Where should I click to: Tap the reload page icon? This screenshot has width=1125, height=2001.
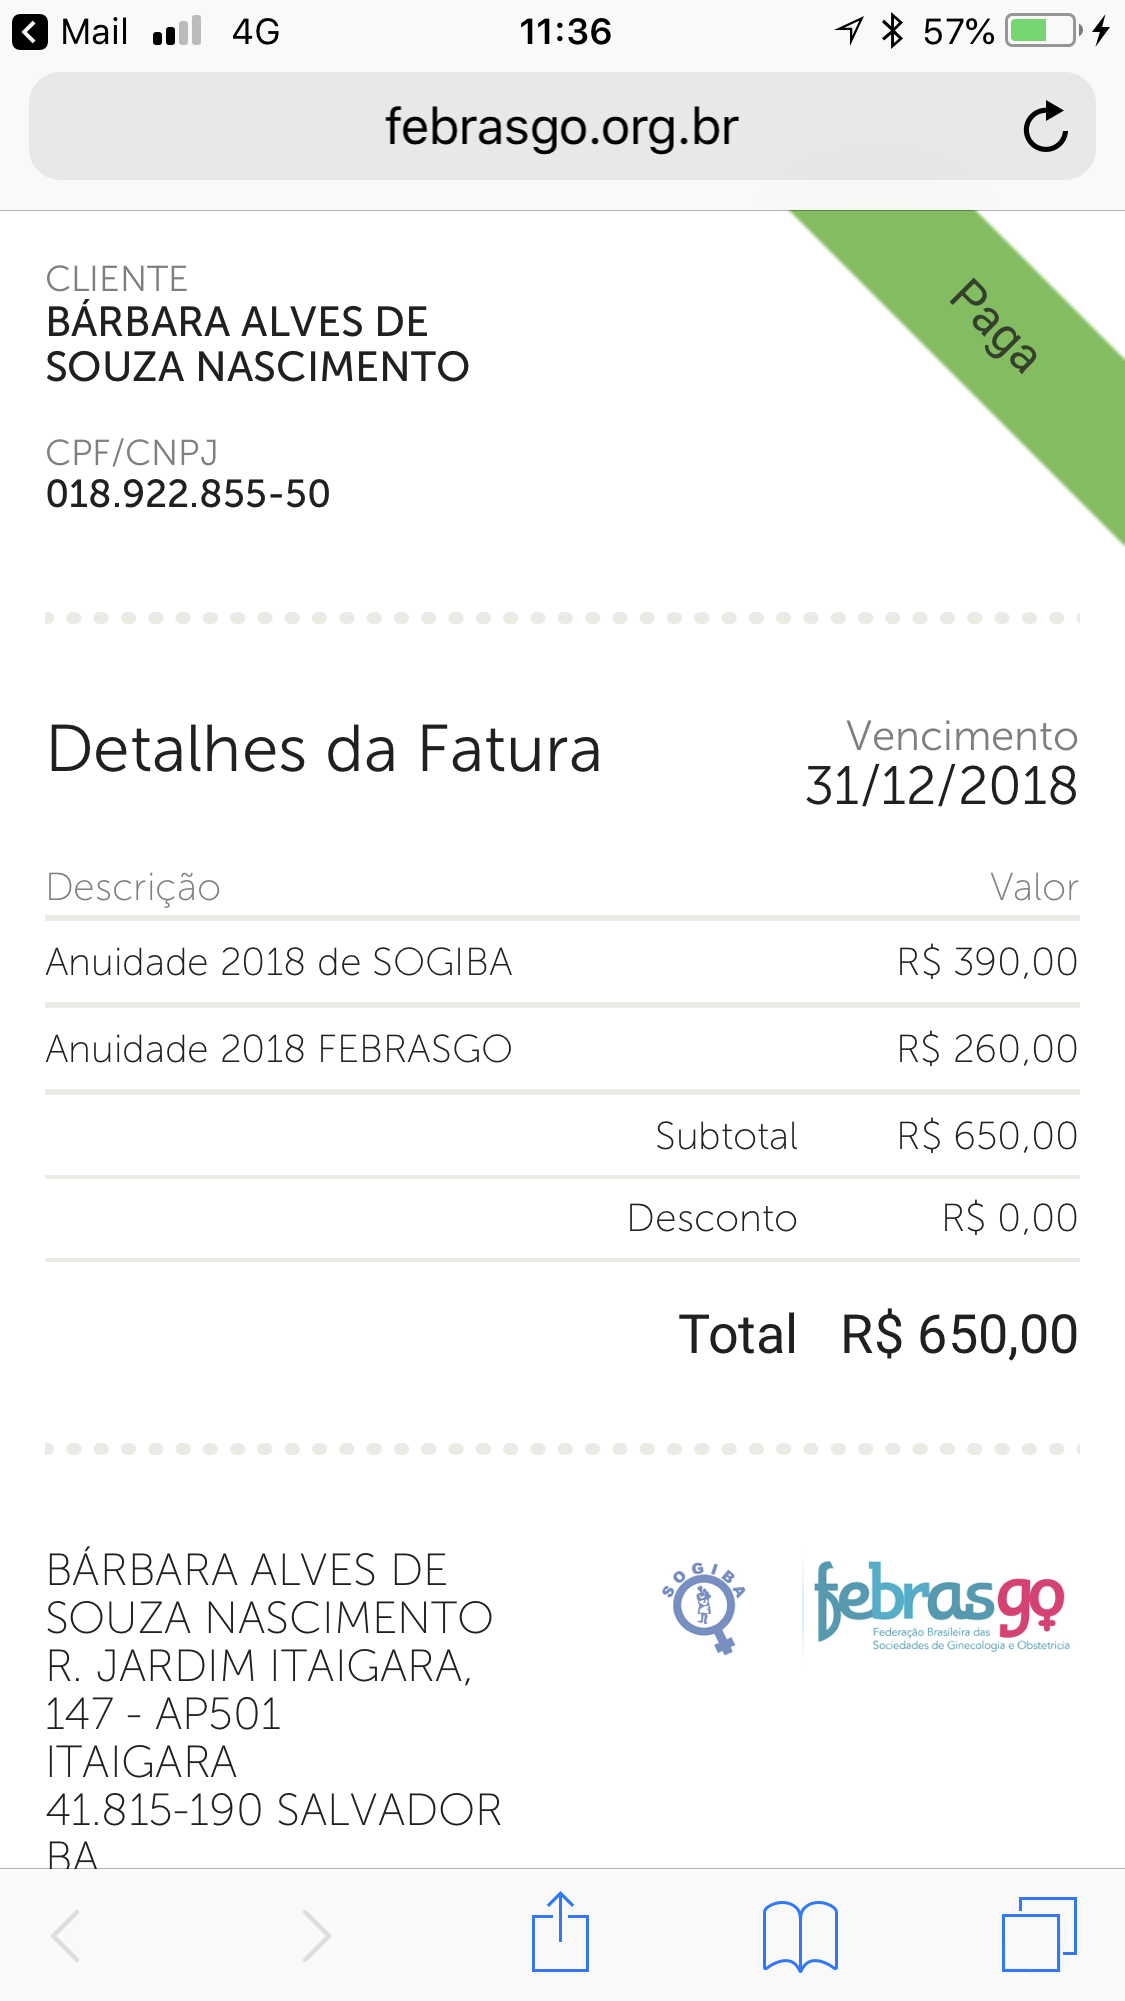pyautogui.click(x=1045, y=127)
